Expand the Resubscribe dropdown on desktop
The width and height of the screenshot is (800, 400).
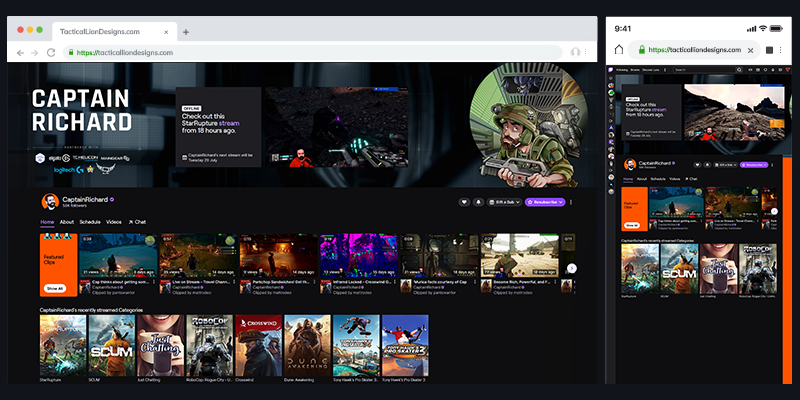click(545, 202)
